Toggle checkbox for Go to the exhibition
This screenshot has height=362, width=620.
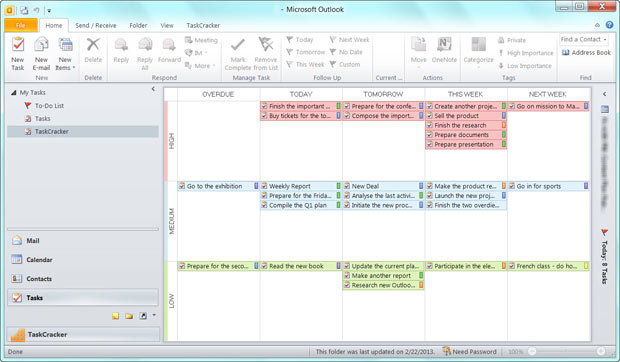click(182, 186)
